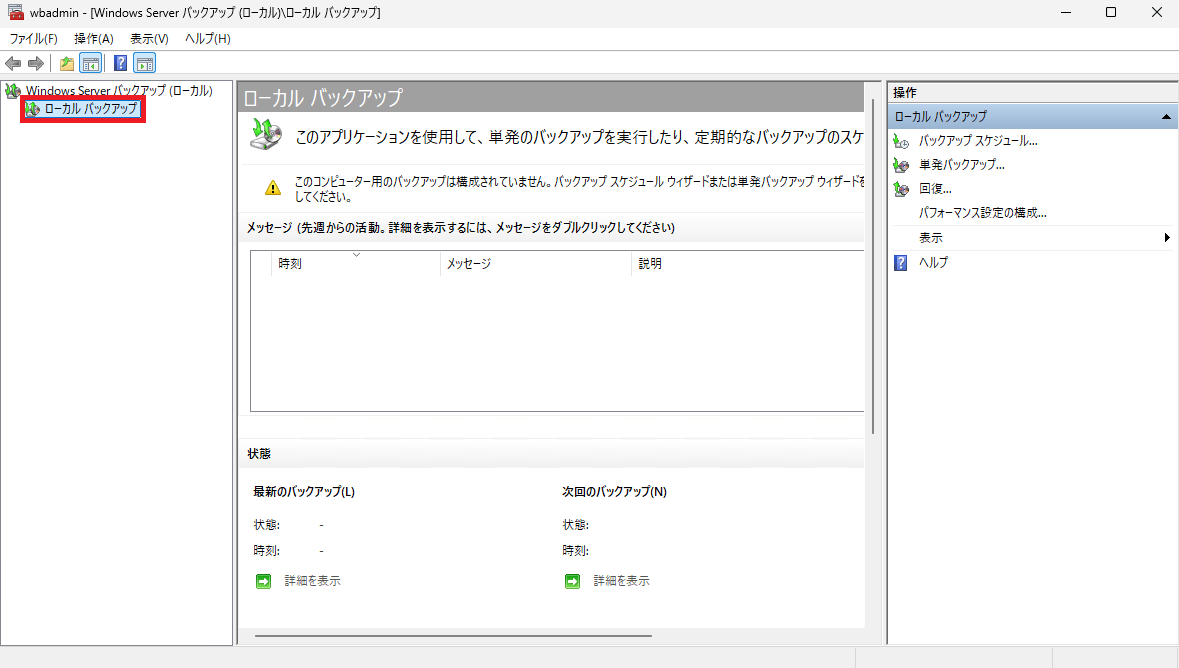Sort by the メッセージ column header
This screenshot has width=1179, height=668.
(x=535, y=264)
